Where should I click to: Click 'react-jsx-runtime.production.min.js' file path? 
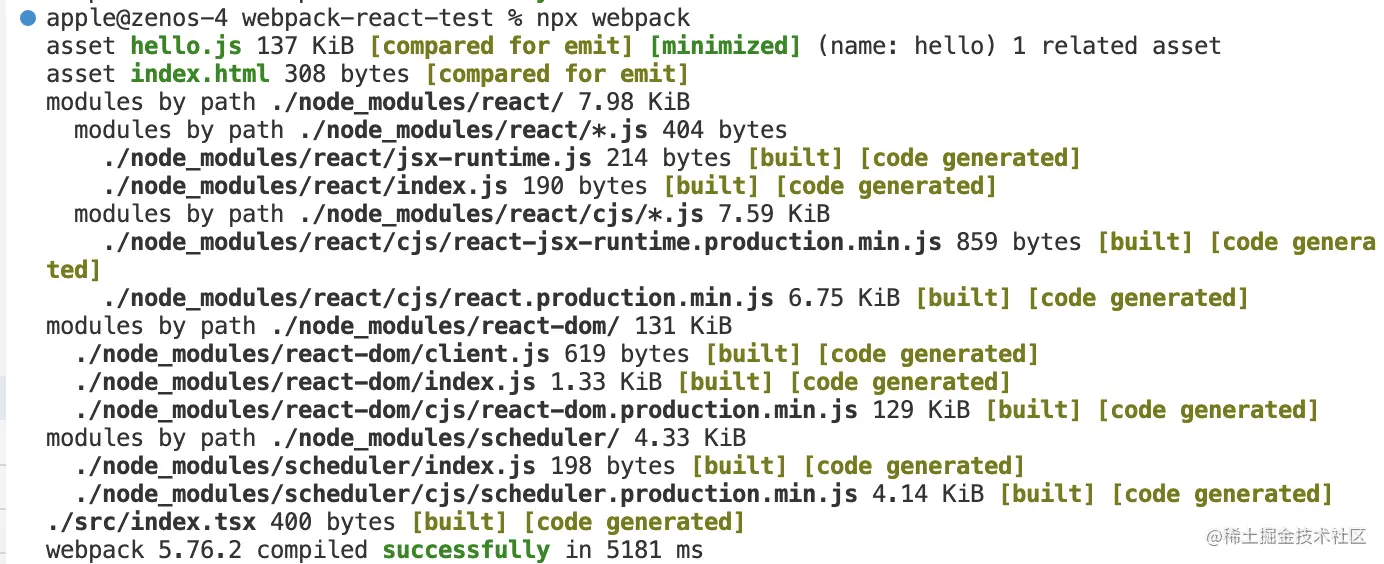(x=522, y=242)
